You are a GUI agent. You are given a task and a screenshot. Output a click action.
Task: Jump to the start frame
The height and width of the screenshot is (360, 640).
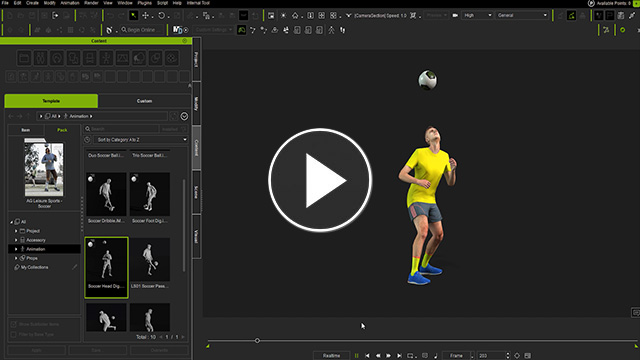coord(367,356)
